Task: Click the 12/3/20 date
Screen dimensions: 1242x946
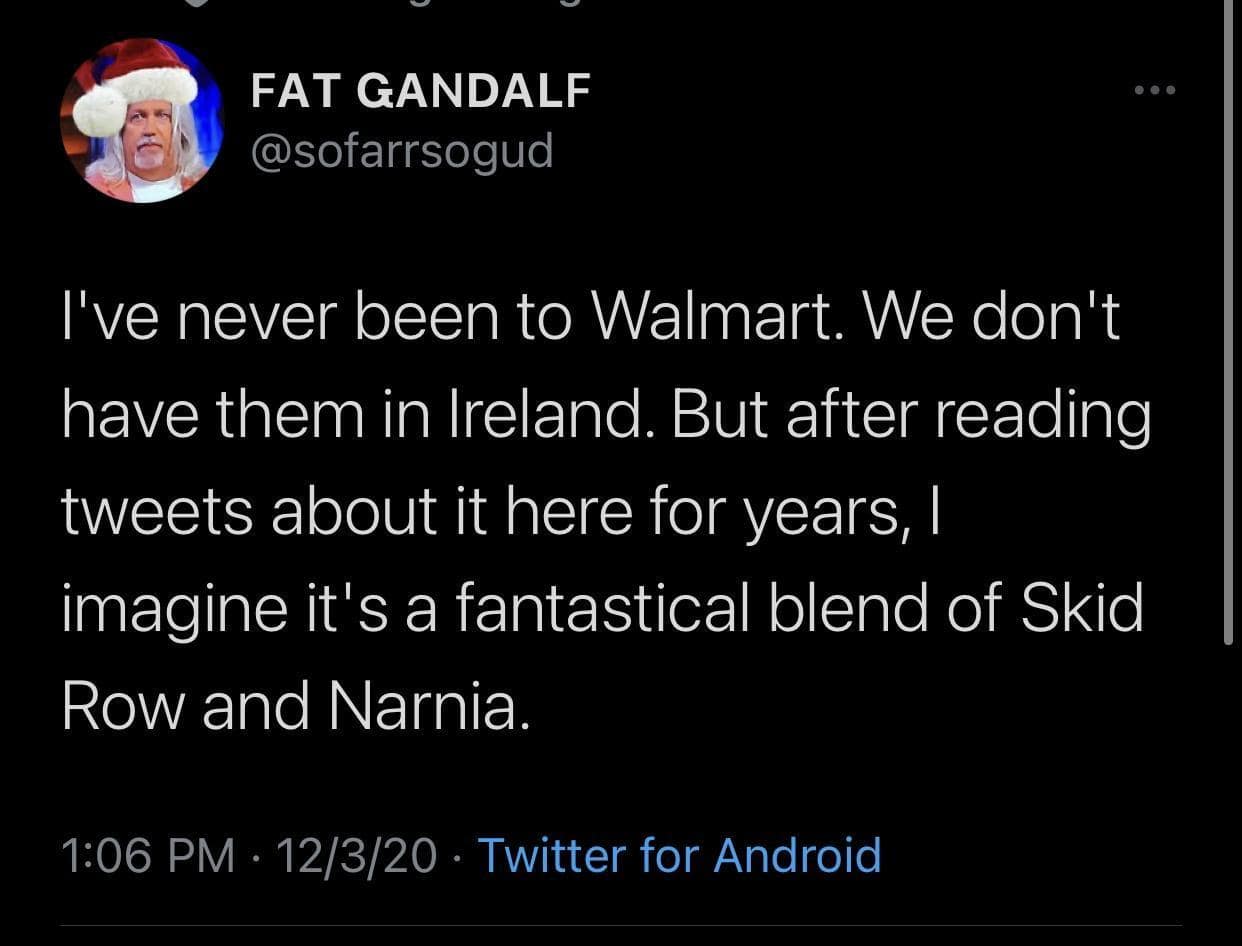Action: (x=357, y=856)
